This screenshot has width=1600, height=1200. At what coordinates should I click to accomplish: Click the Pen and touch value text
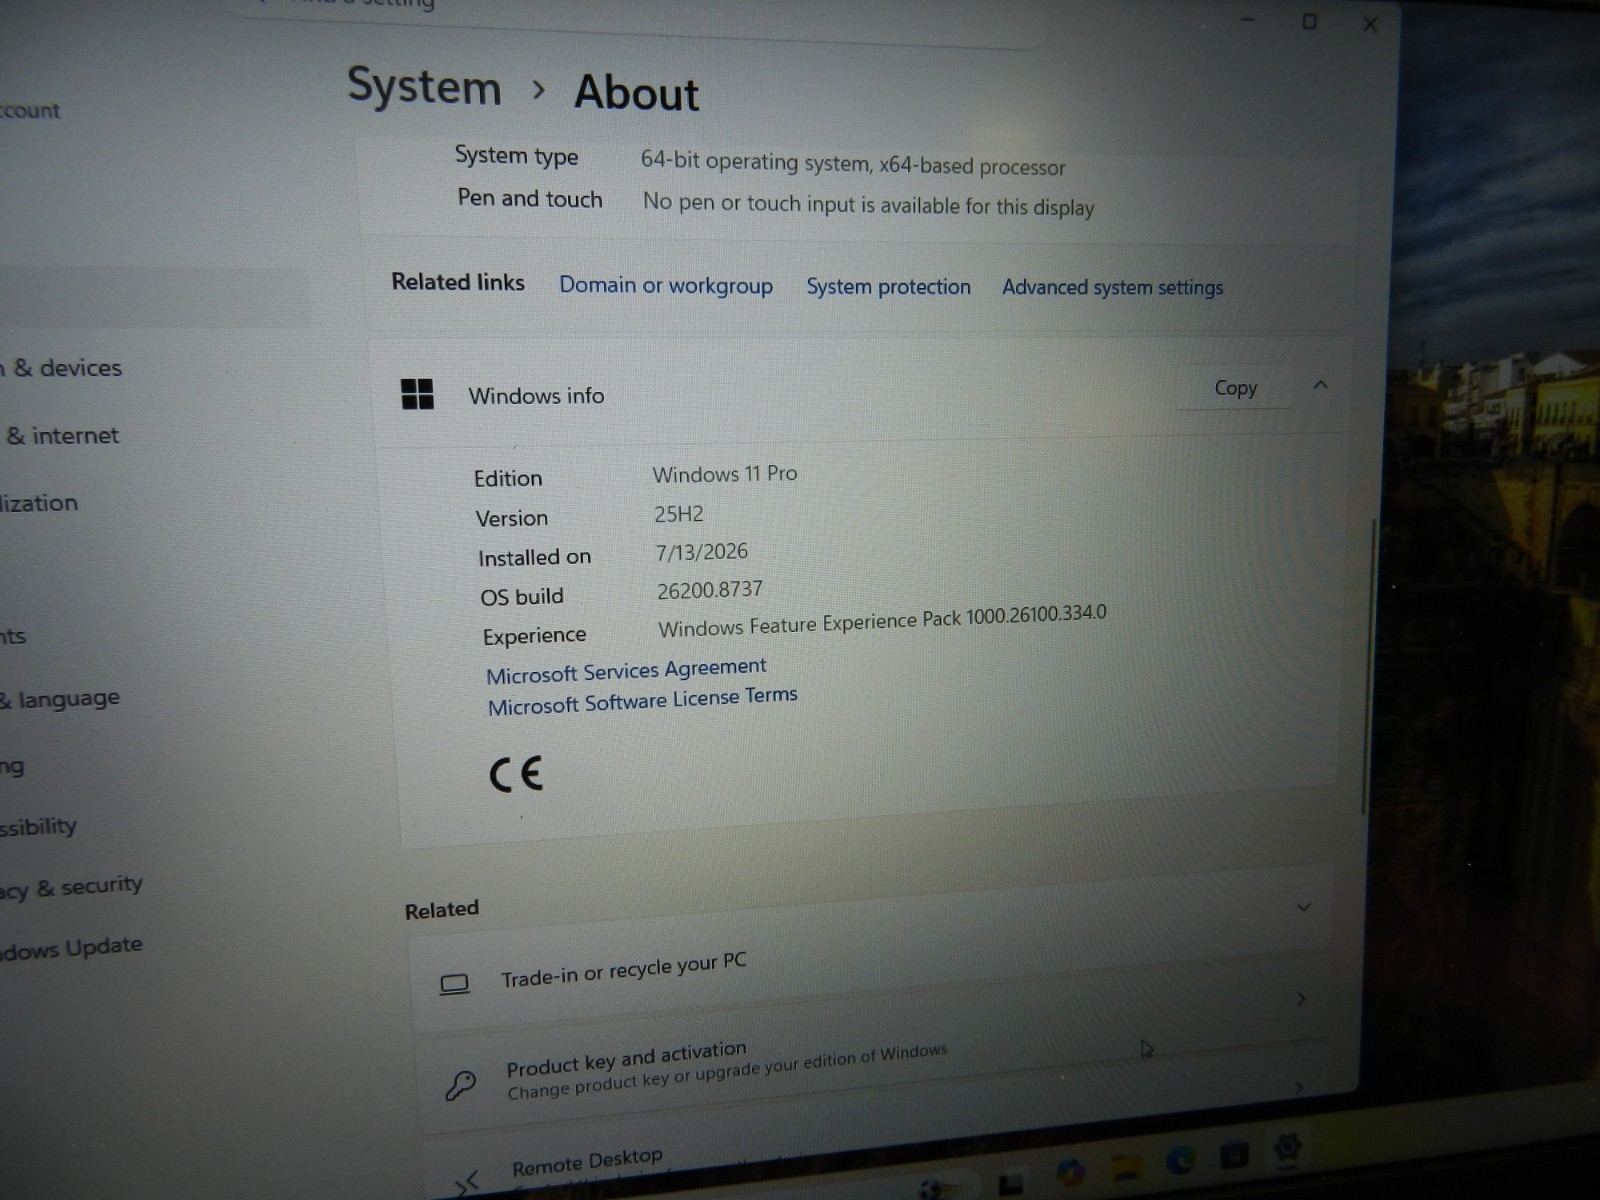click(x=868, y=205)
